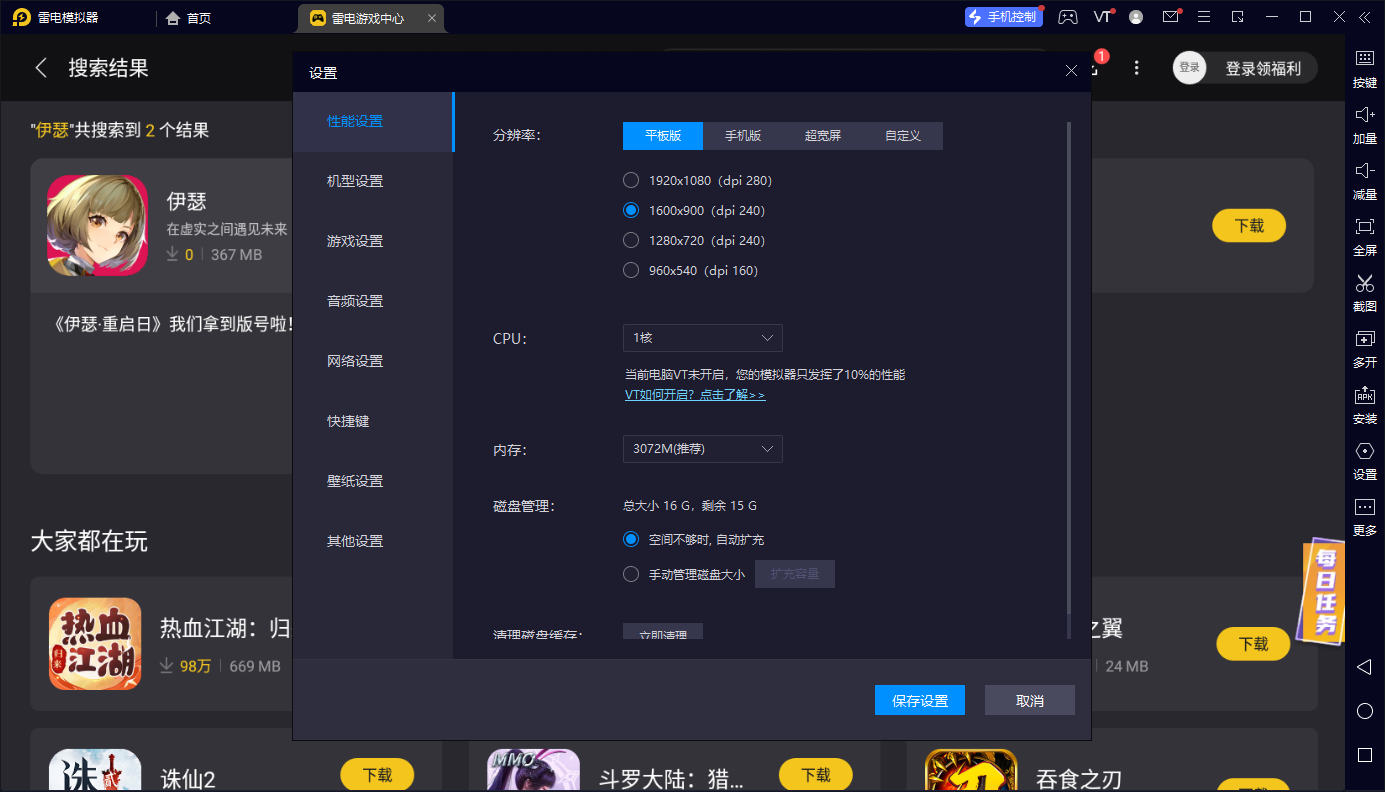Open the hamburger menu in the title bar

[x=1204, y=17]
